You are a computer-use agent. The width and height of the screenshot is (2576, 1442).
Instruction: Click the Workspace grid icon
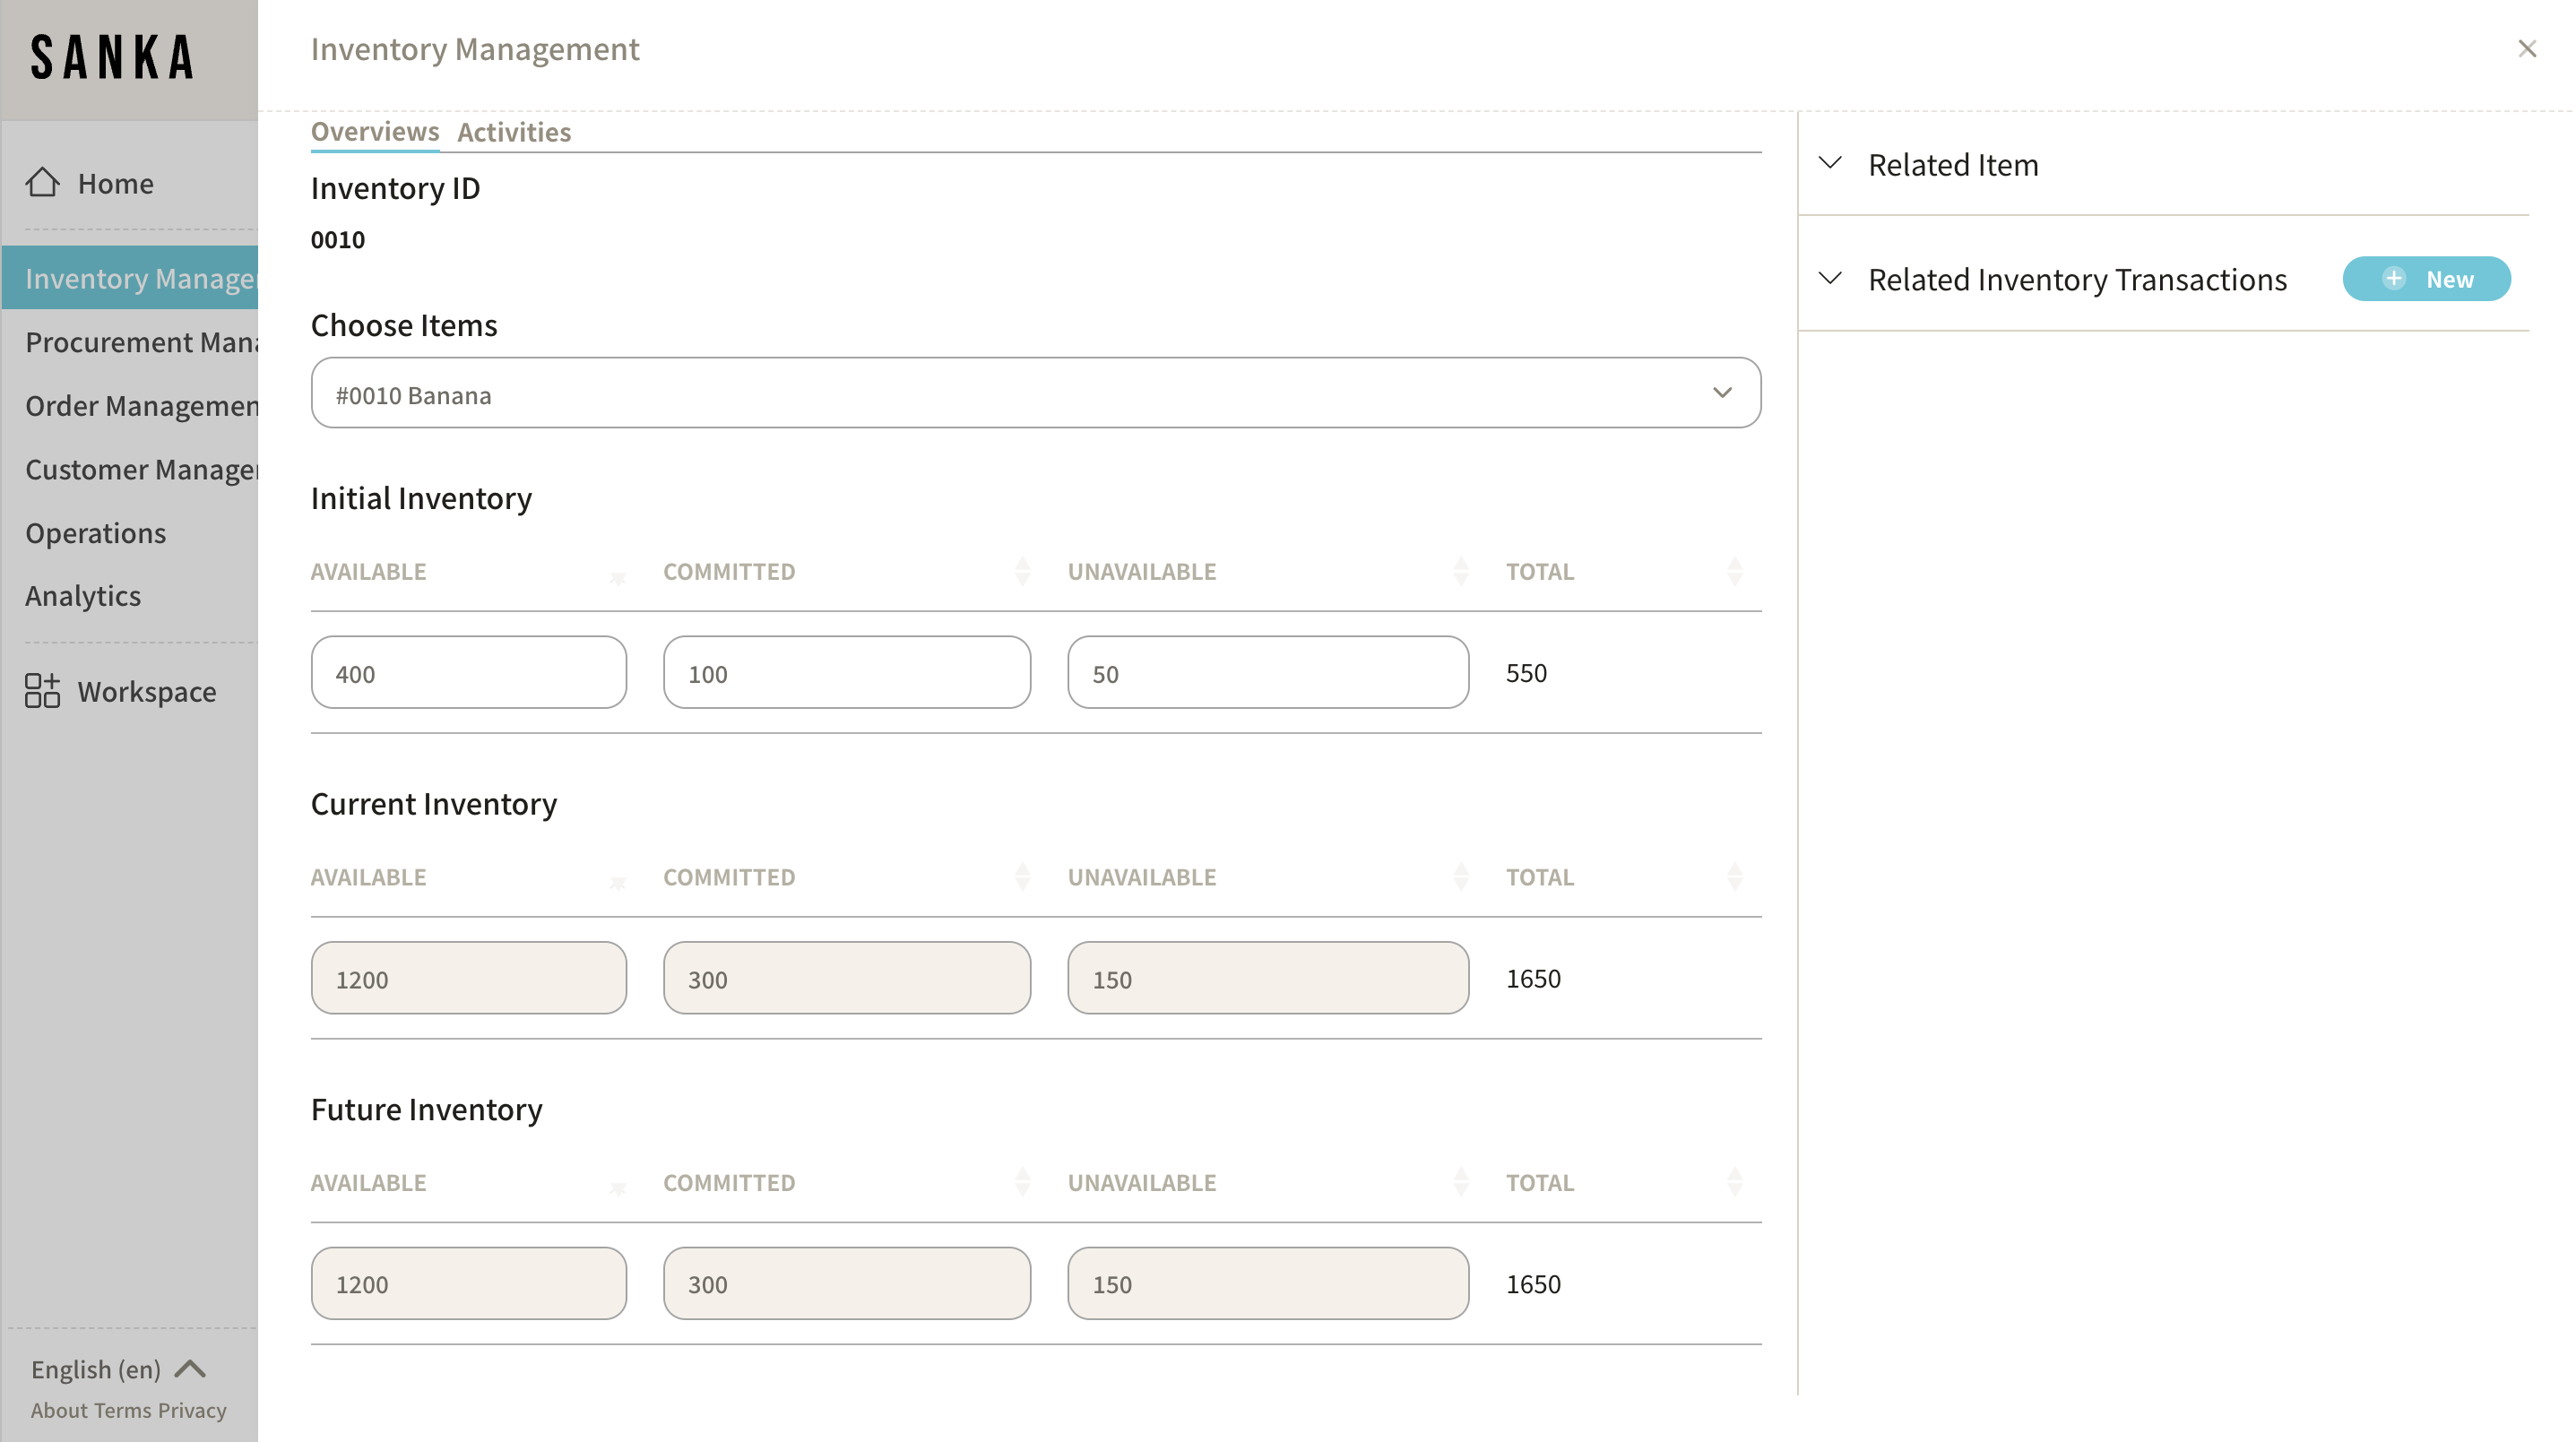pos(42,691)
